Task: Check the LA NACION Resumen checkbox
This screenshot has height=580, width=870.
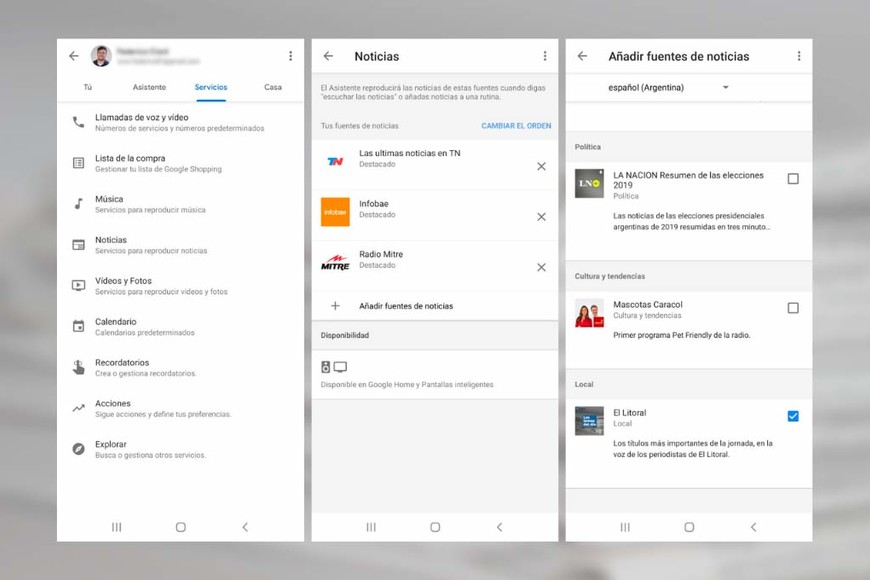Action: tap(793, 179)
